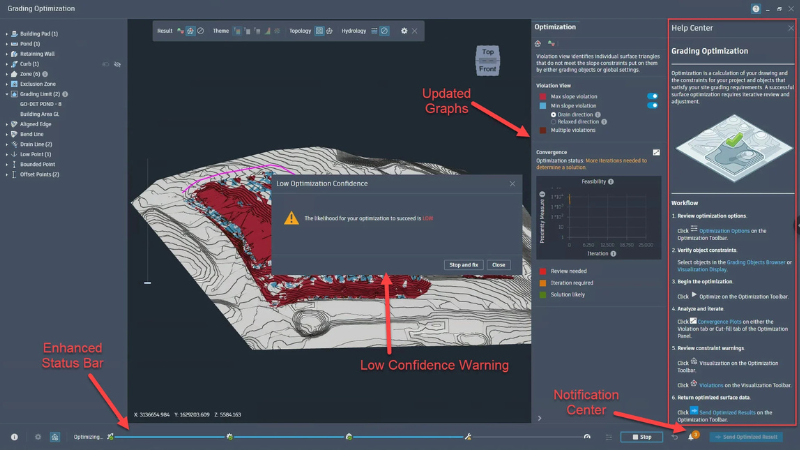Open visualization toolbar settings gear

(404, 31)
